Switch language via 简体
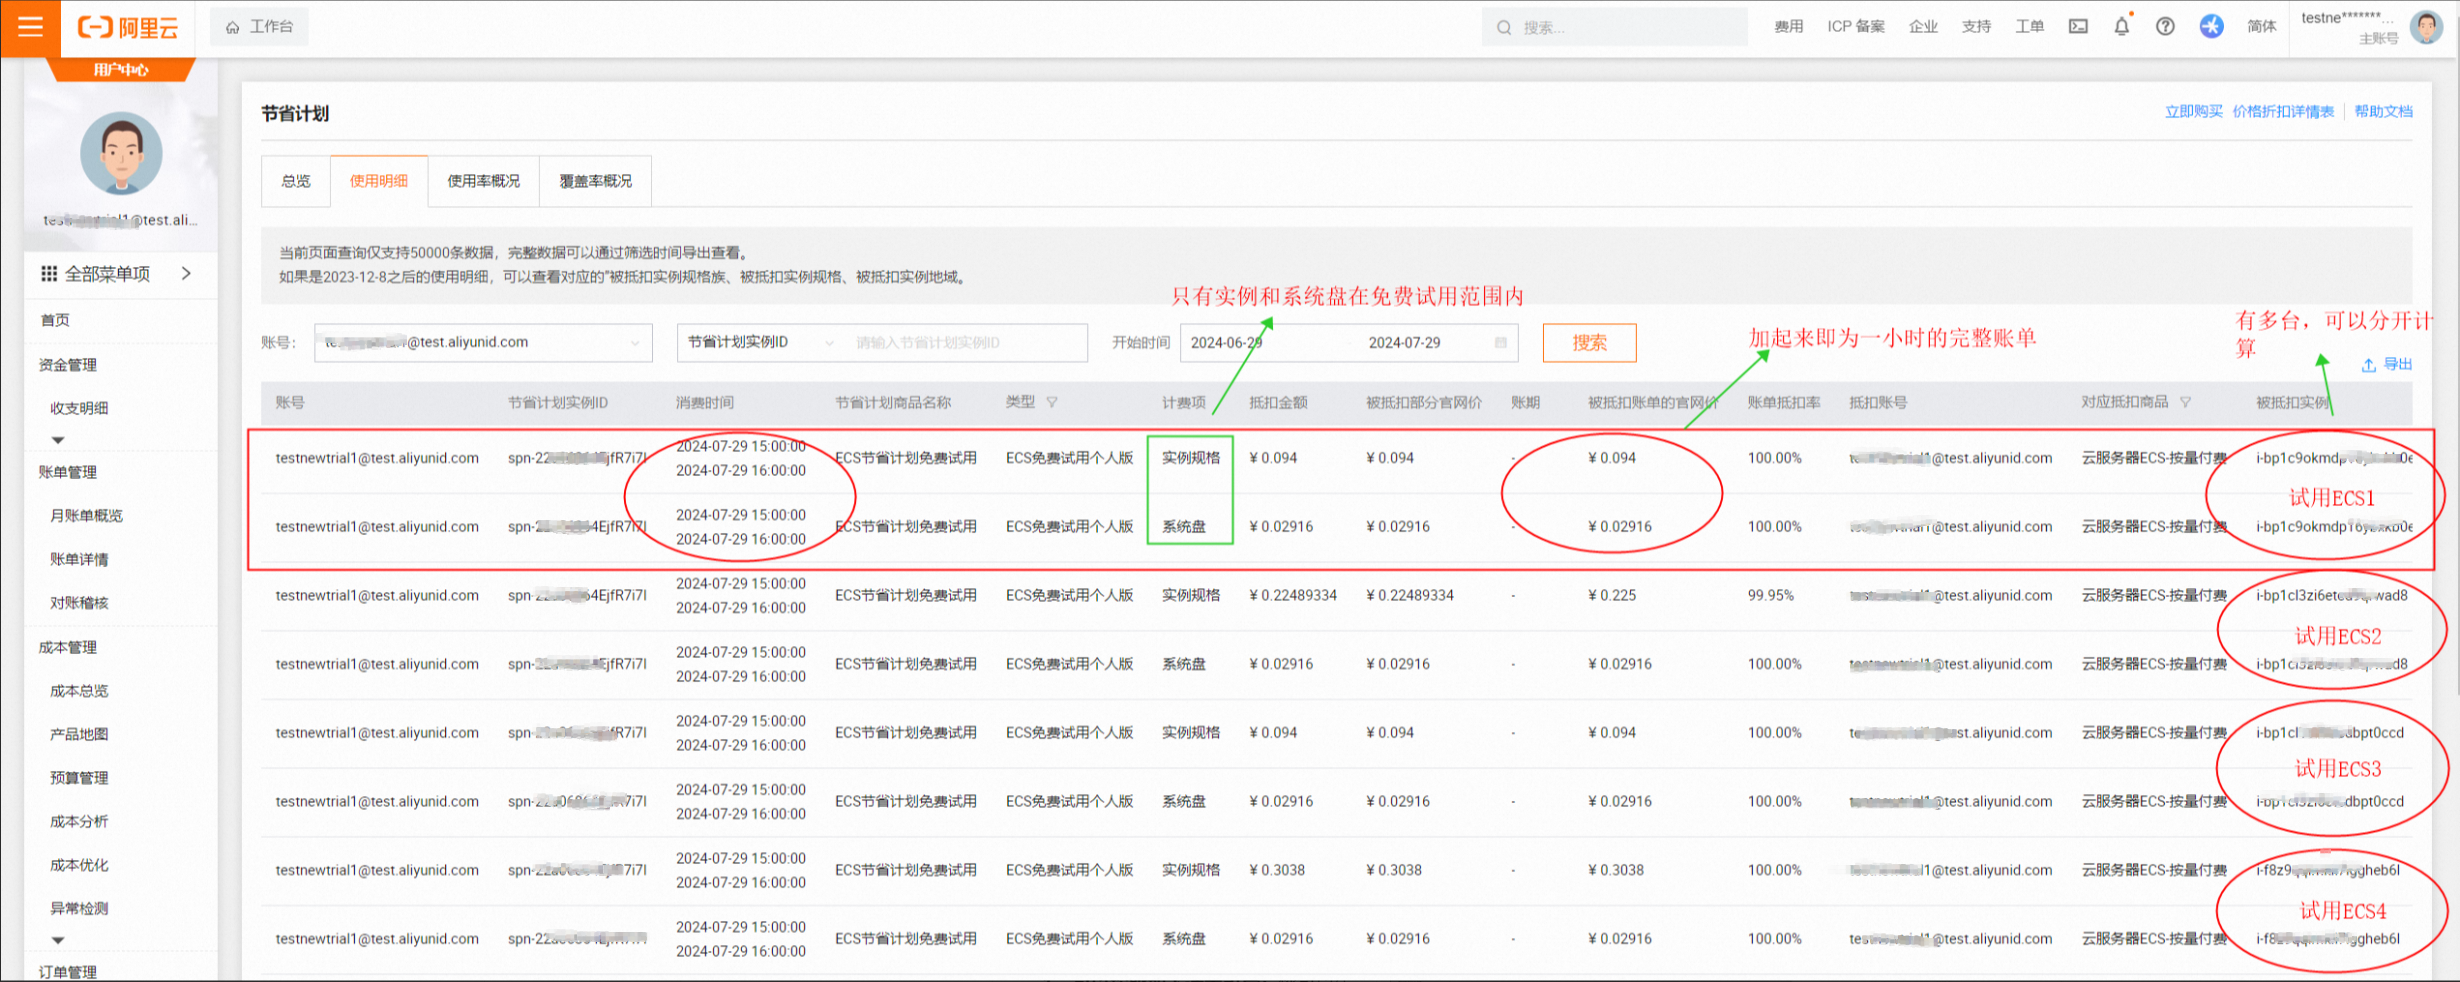 coord(2262,27)
